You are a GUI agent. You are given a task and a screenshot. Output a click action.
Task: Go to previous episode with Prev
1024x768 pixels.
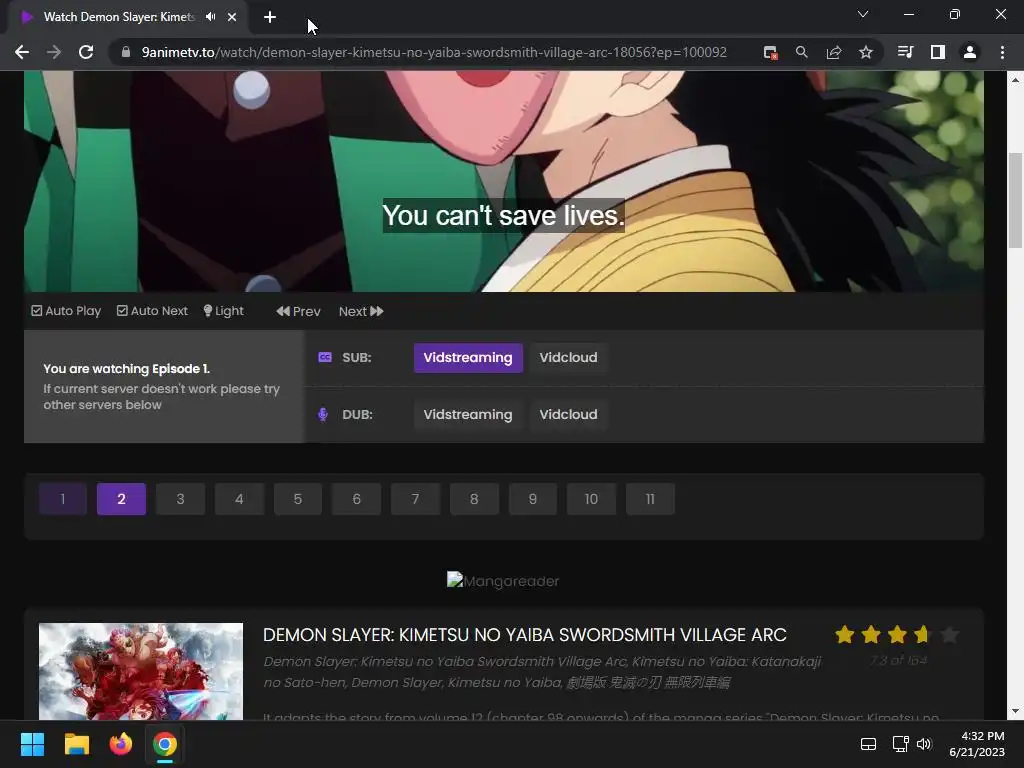tap(298, 312)
